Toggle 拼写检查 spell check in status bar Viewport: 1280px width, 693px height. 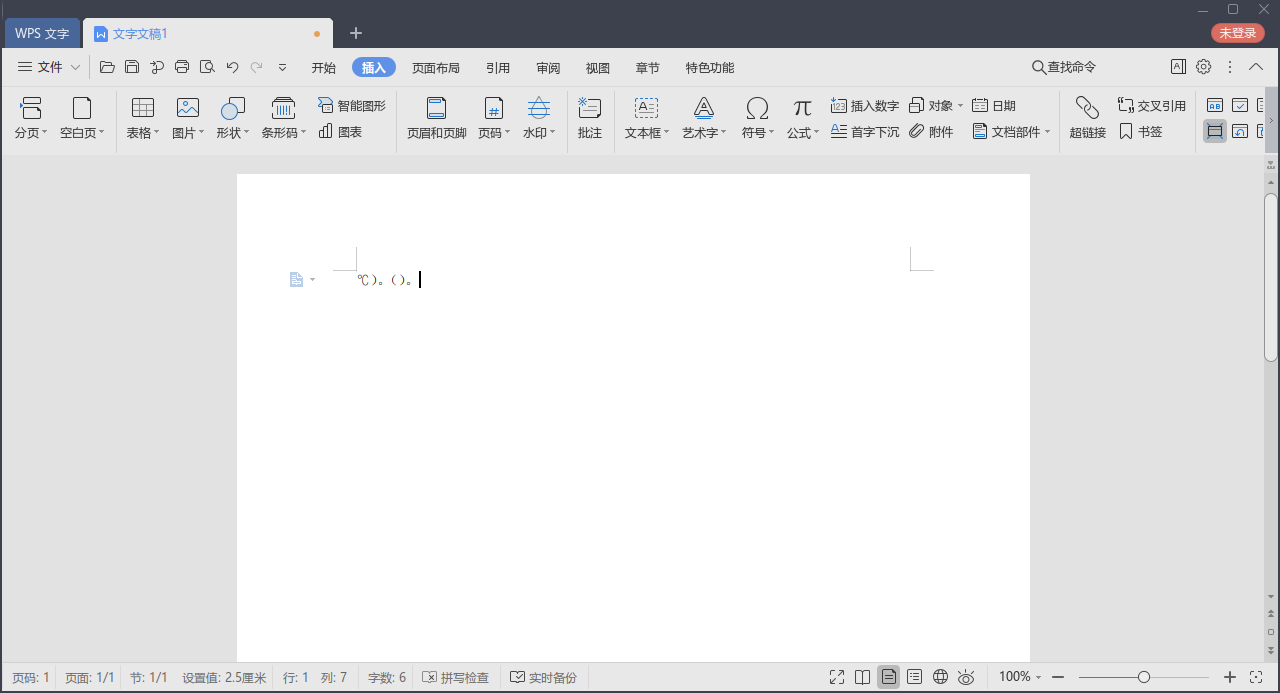pos(456,678)
